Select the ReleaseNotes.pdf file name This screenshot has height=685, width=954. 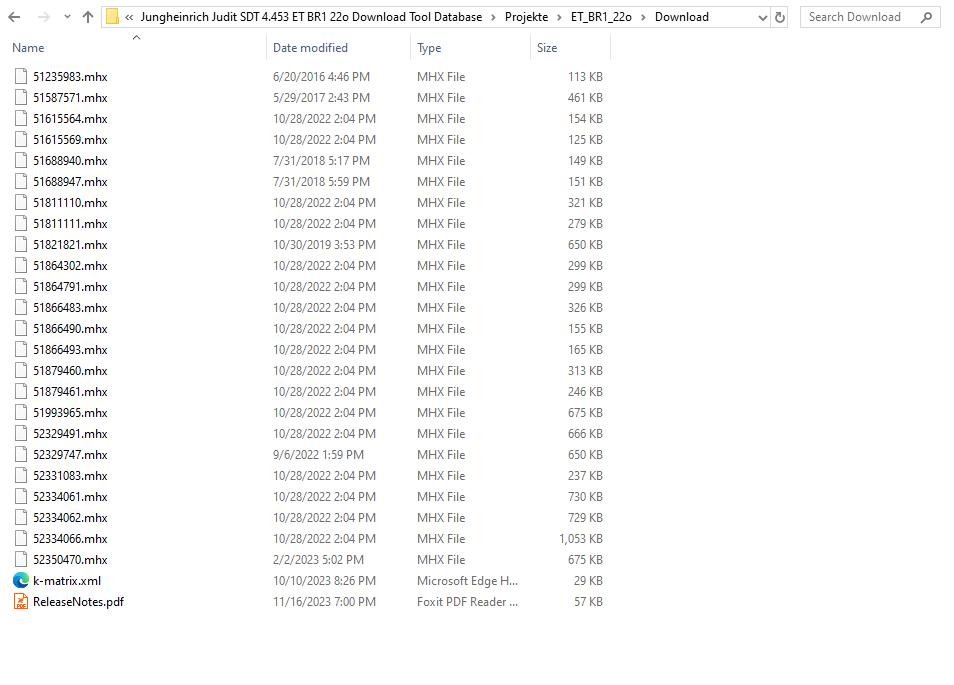[x=78, y=602]
